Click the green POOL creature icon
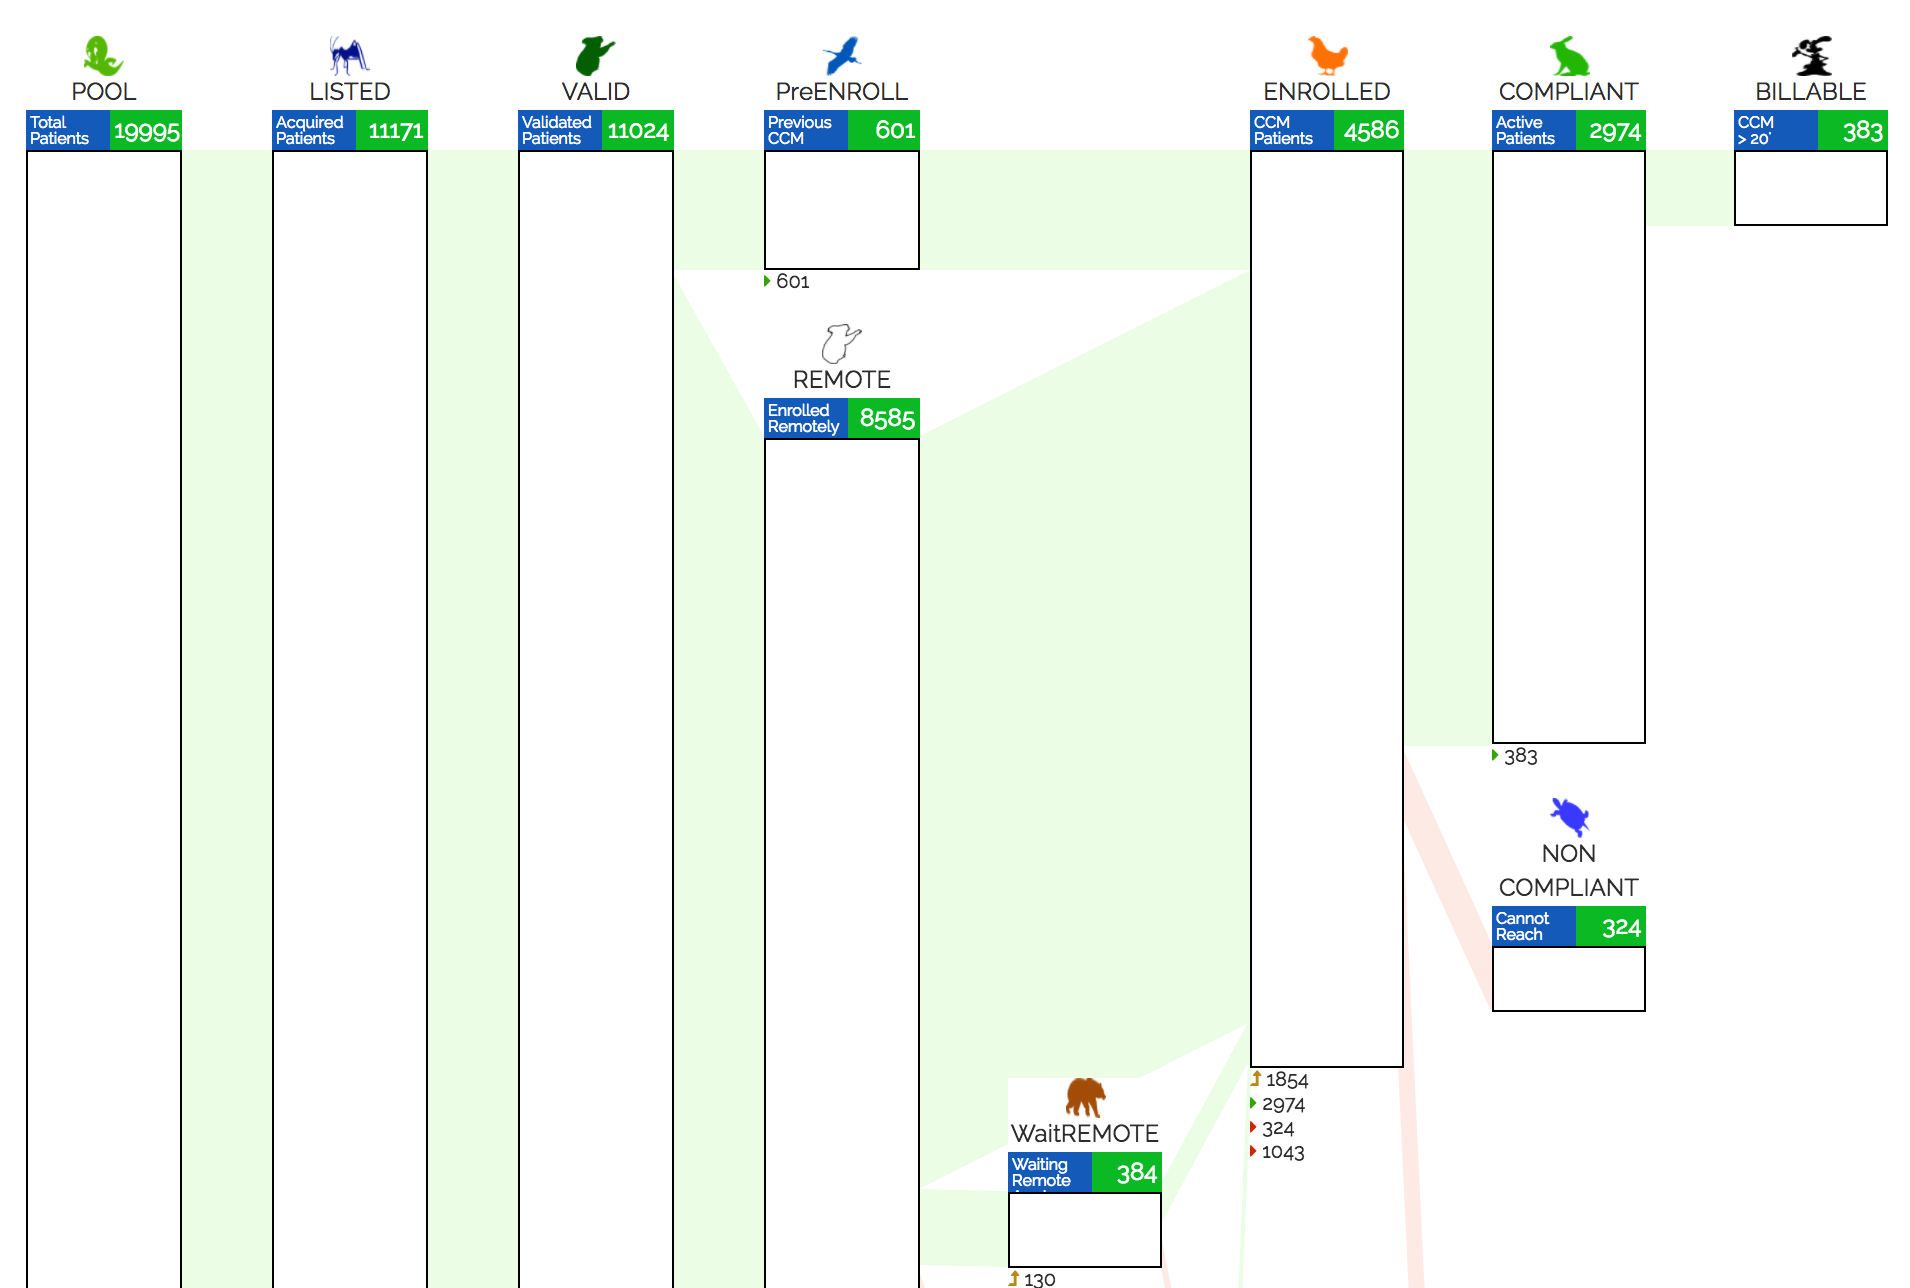1910x1288 pixels. [x=103, y=56]
